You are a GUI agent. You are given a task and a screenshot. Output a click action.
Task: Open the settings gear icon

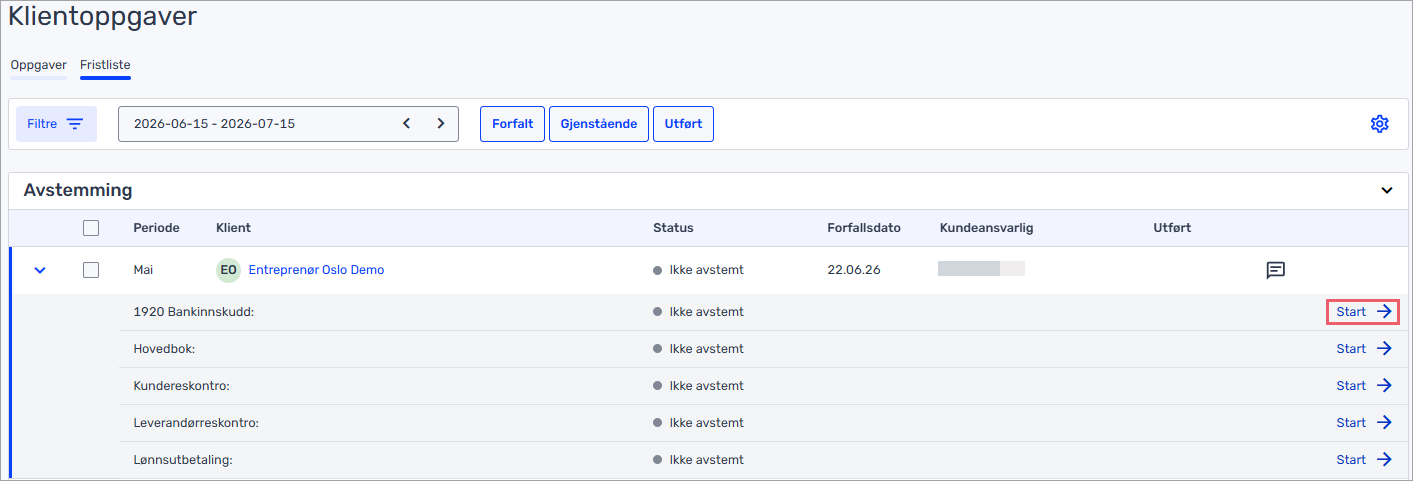point(1380,124)
